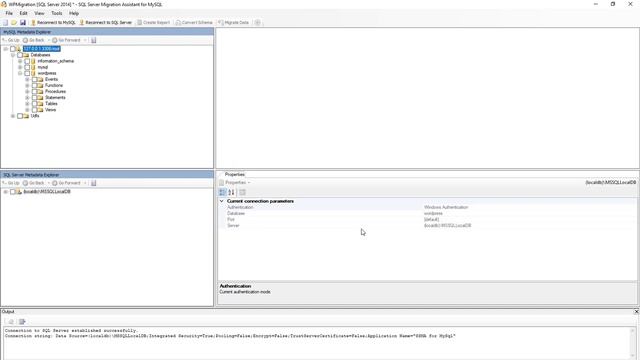
Task: Click the Open Project folder icon
Action: pyautogui.click(x=14, y=22)
